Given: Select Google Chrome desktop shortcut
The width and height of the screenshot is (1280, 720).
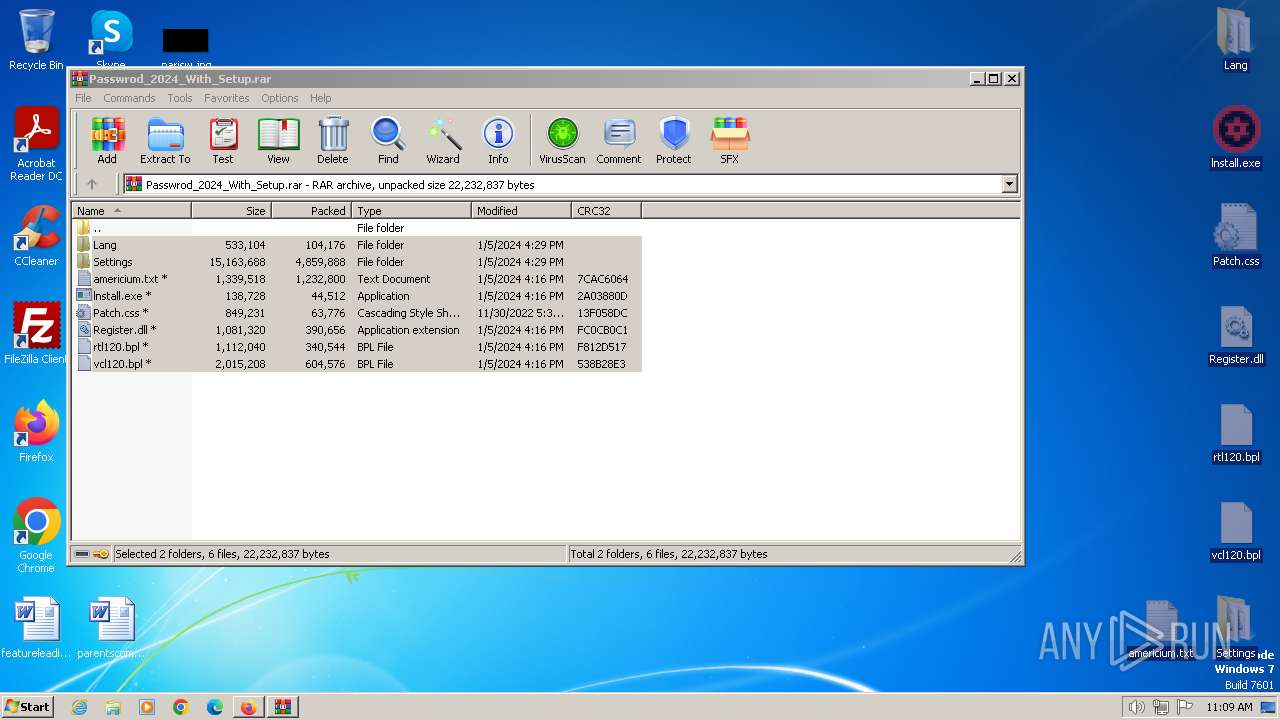Looking at the screenshot, I should click(36, 536).
